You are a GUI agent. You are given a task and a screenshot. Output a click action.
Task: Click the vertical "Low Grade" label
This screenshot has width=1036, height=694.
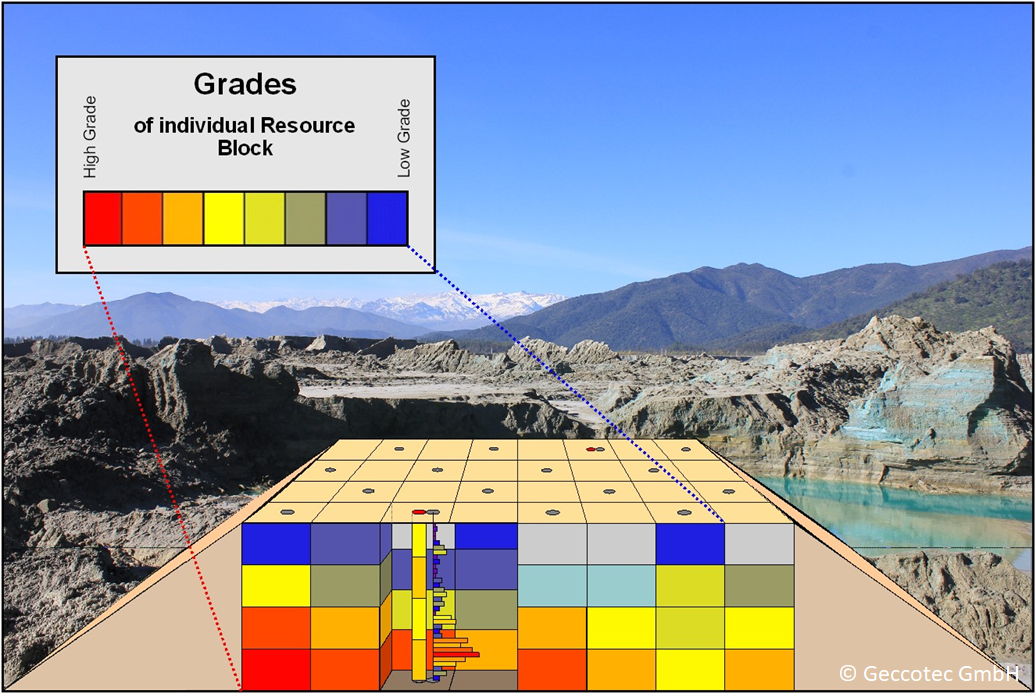pos(404,138)
